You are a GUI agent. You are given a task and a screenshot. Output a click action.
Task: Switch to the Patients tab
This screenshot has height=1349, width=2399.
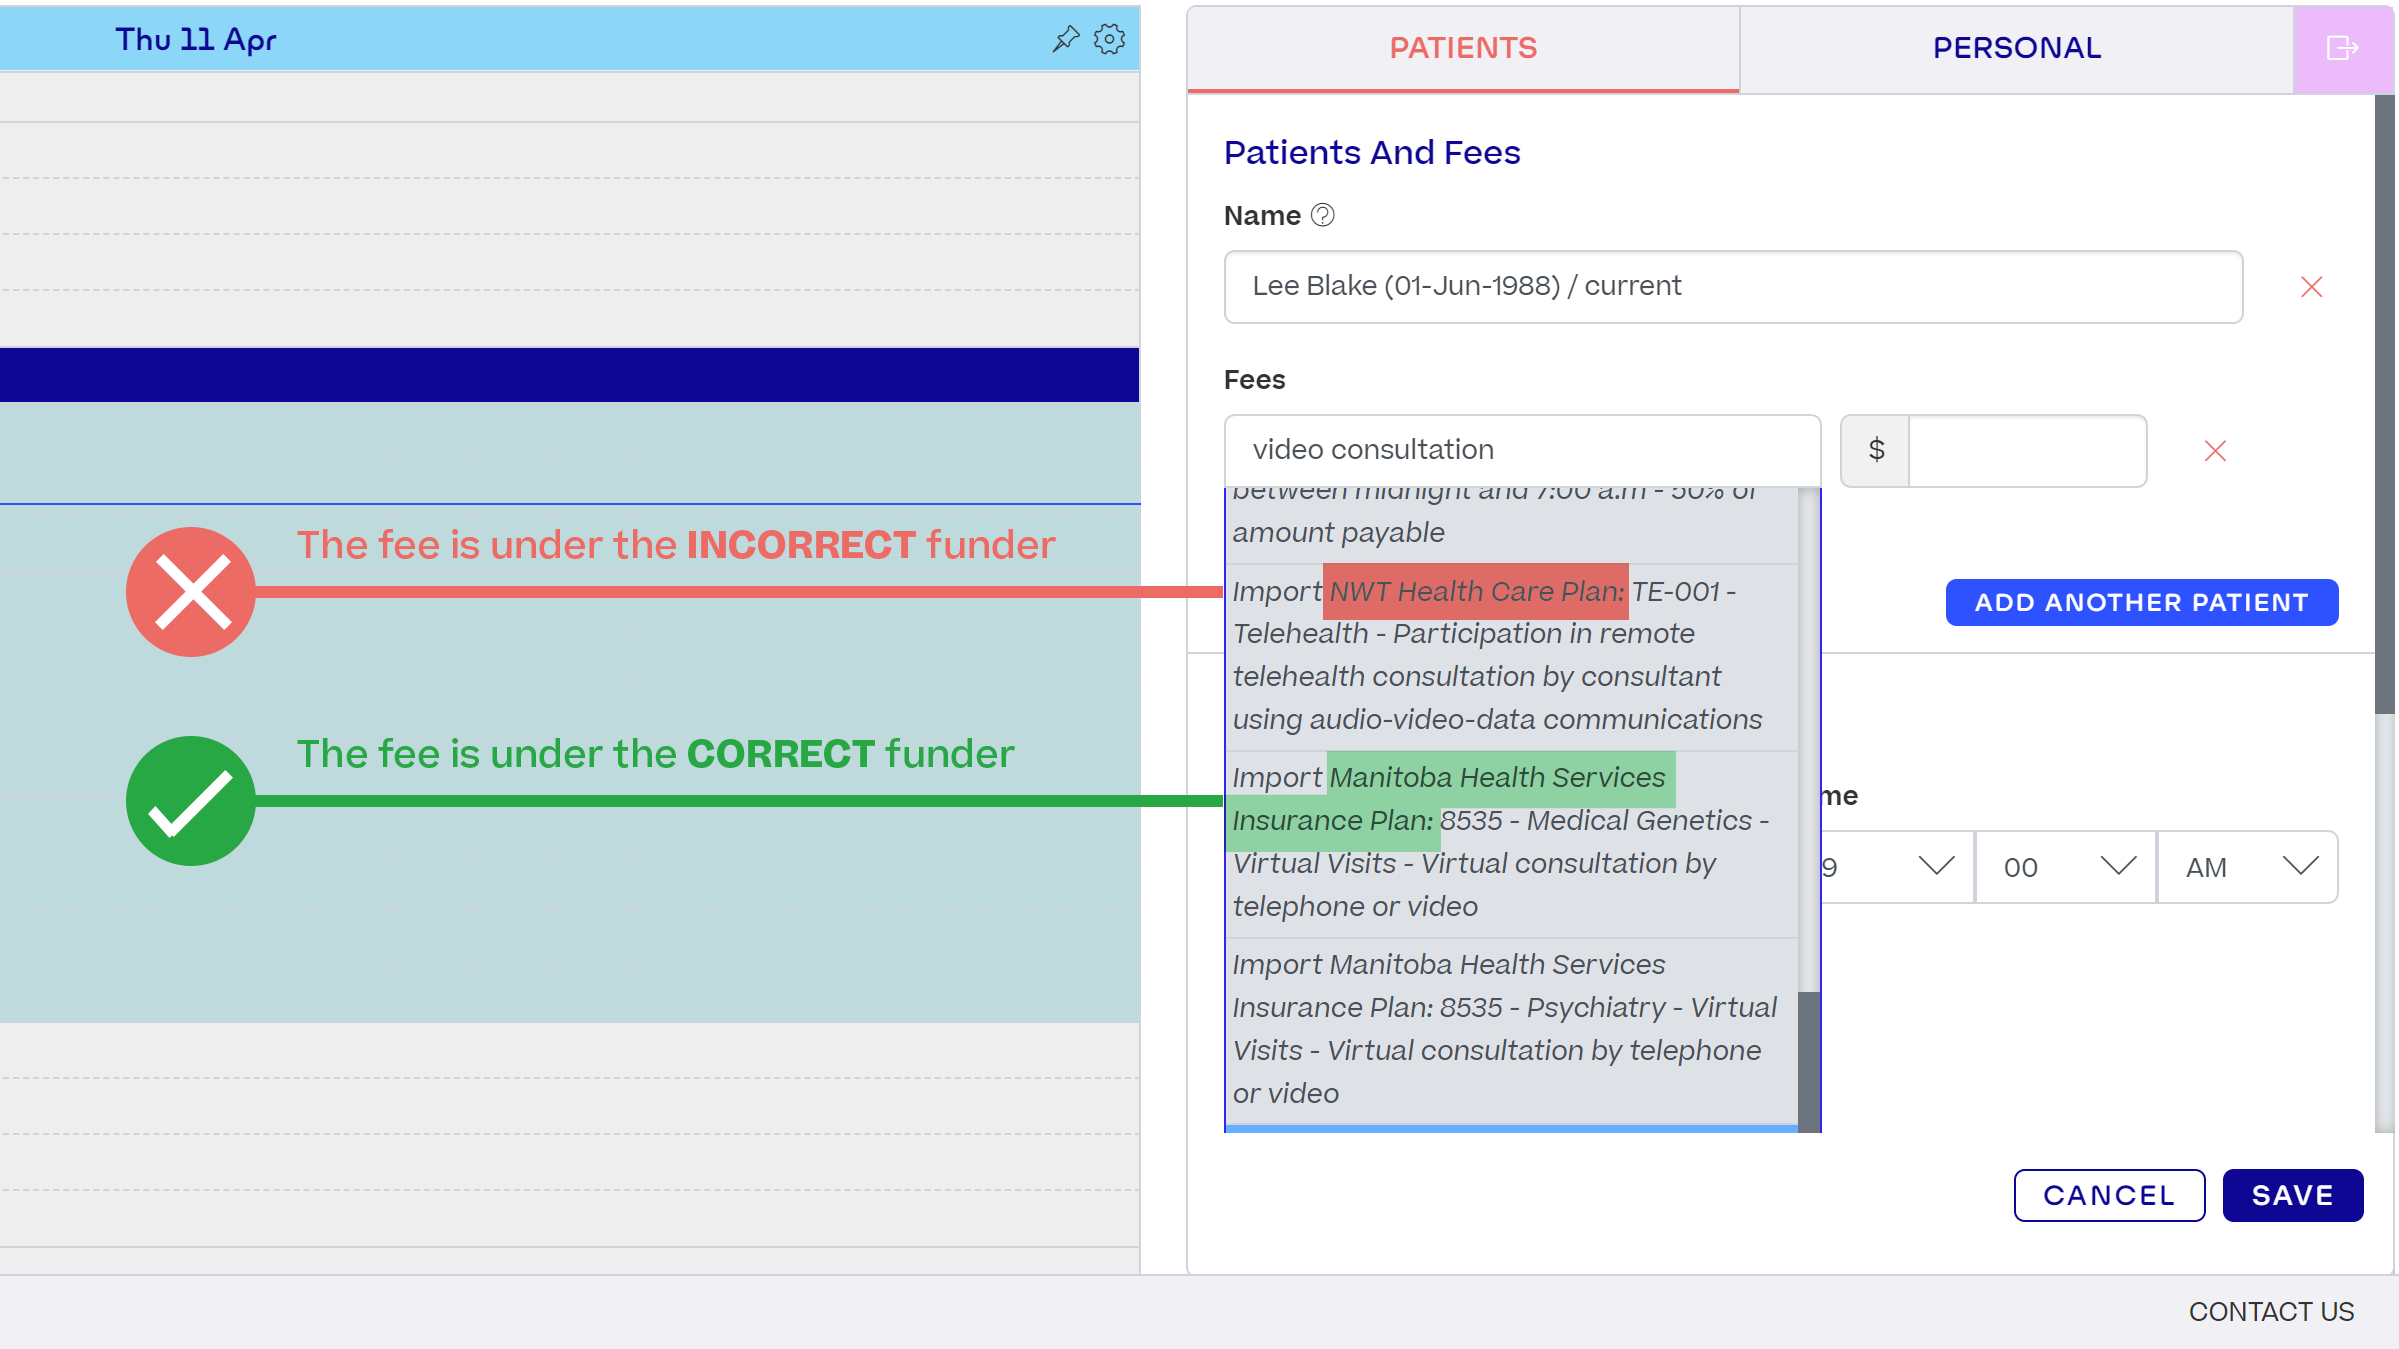pyautogui.click(x=1463, y=48)
